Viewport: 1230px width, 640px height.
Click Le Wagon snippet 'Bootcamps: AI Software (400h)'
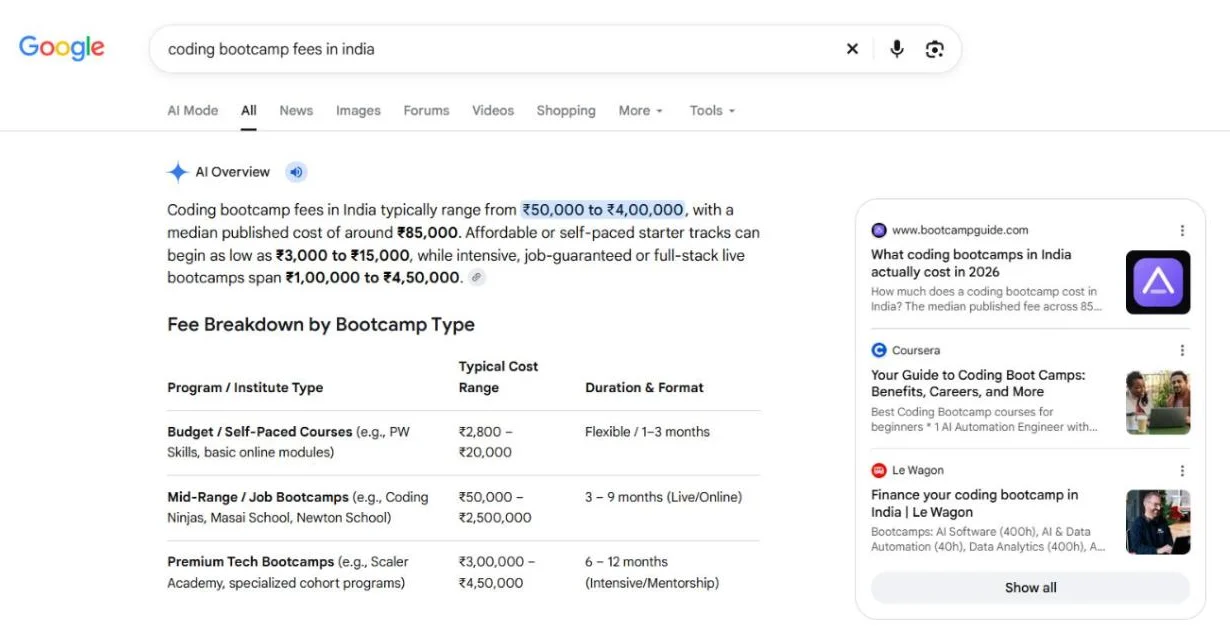pyautogui.click(x=988, y=539)
